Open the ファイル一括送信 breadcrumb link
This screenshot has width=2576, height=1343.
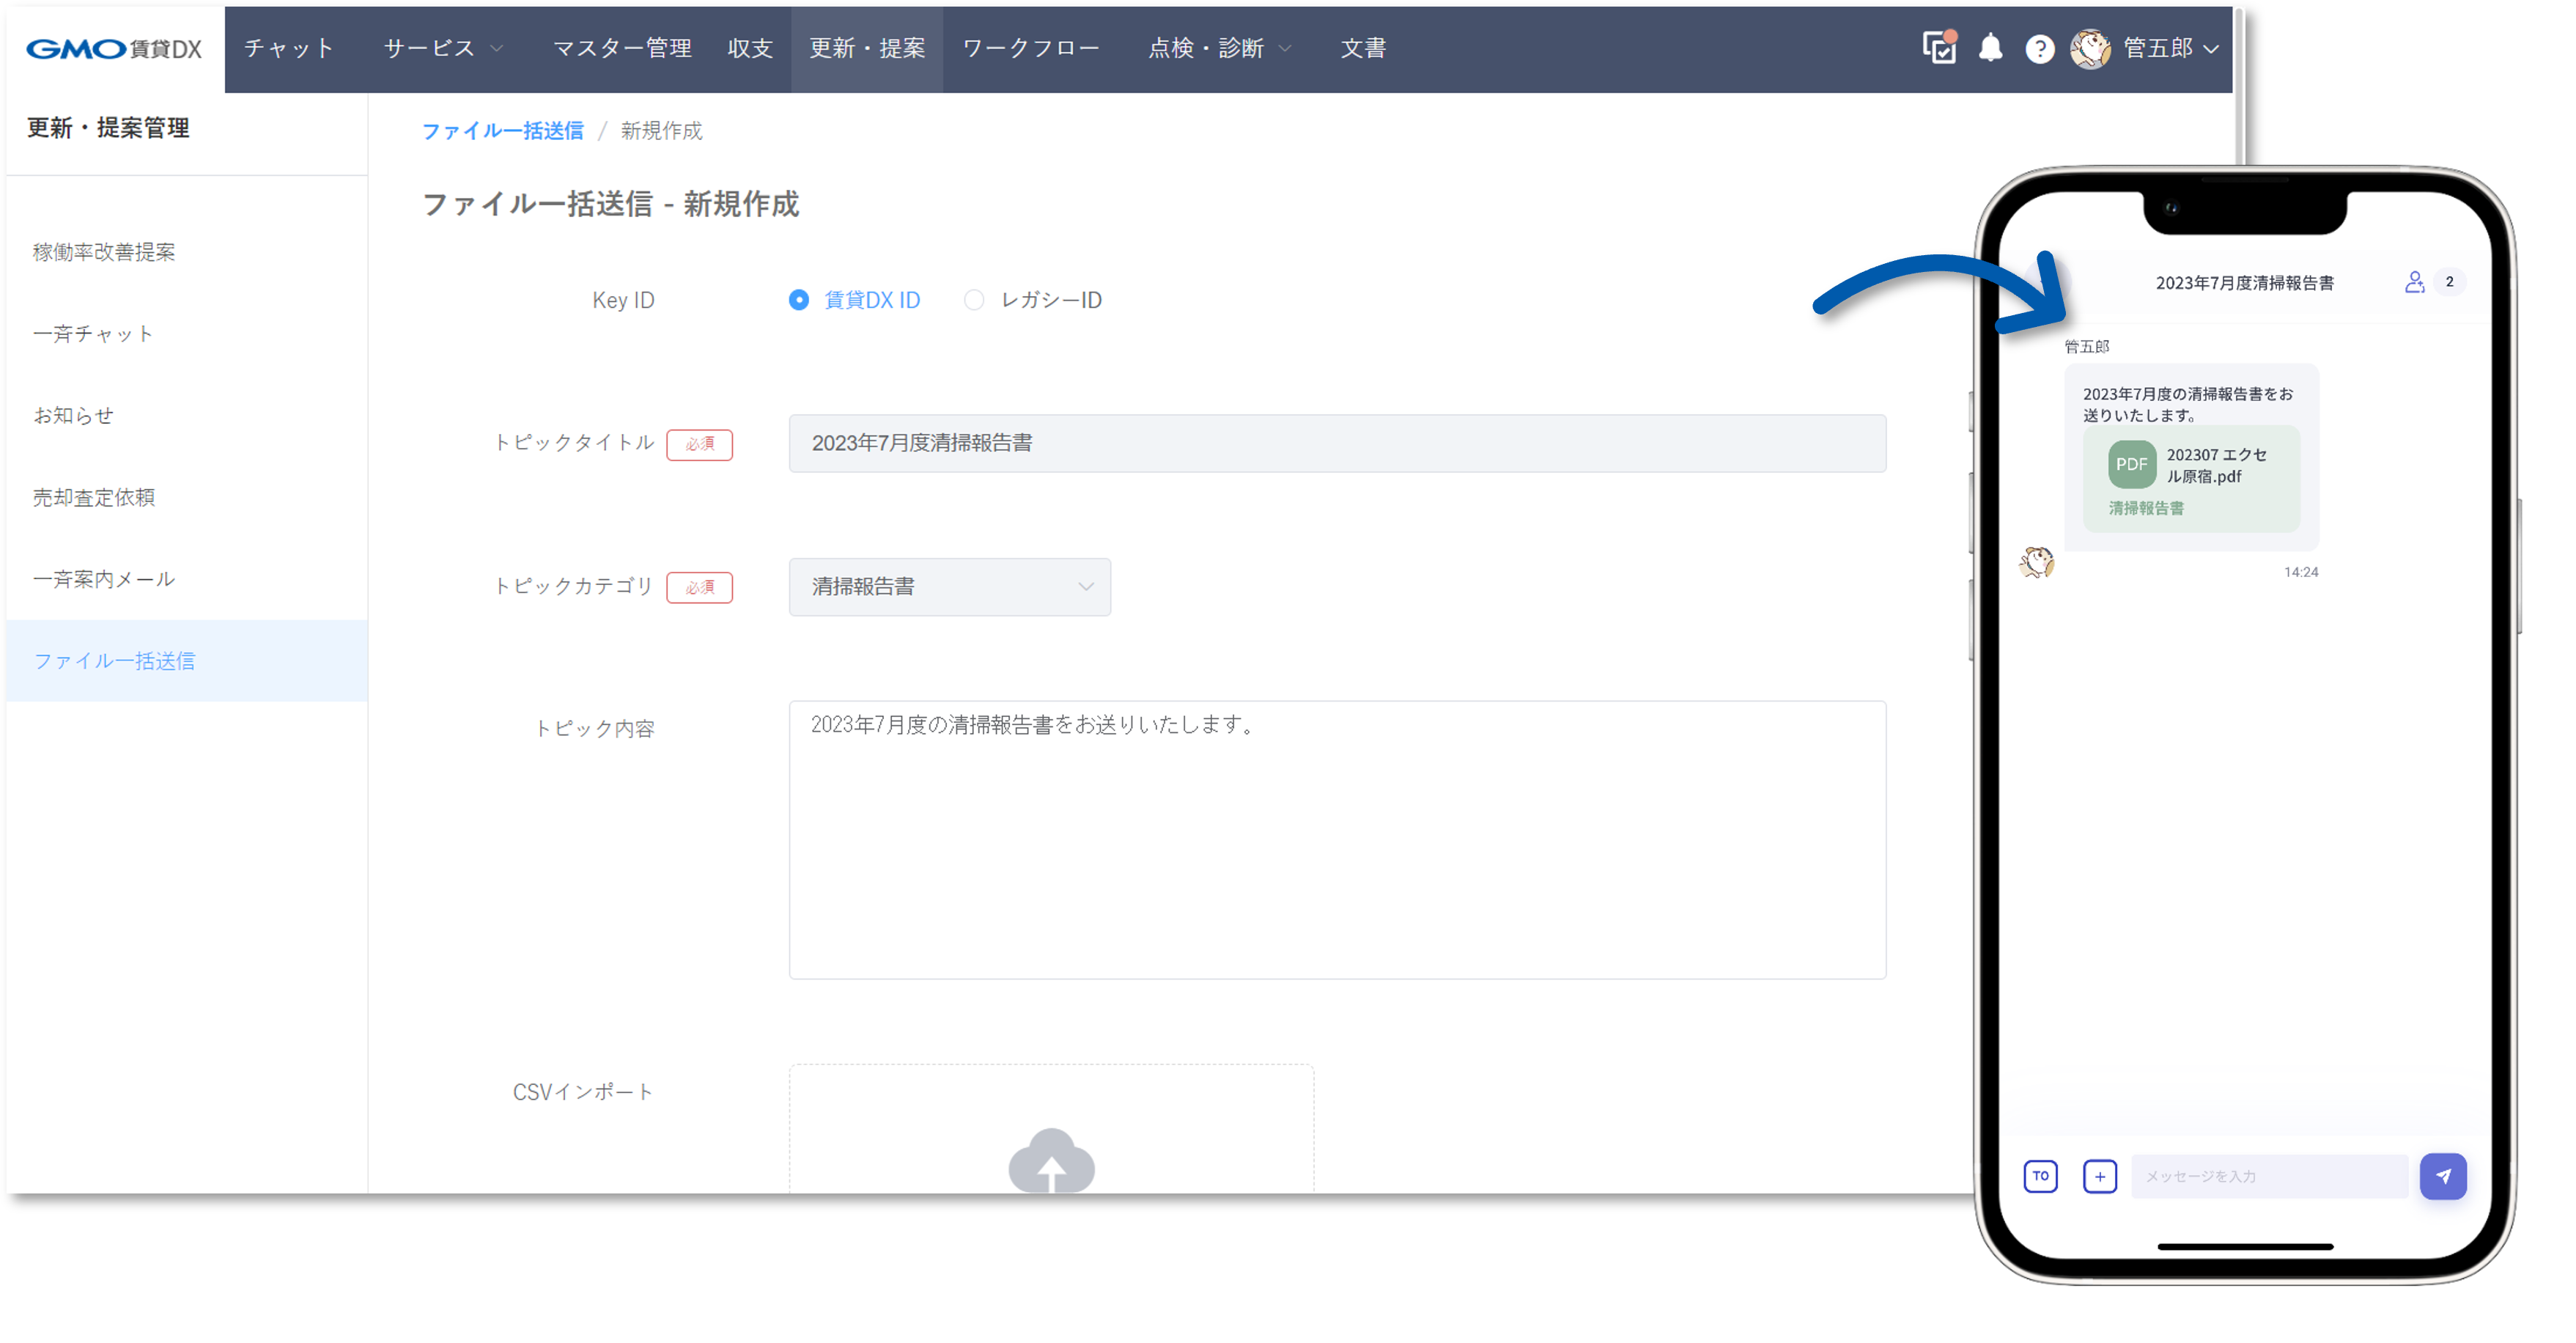point(503,130)
